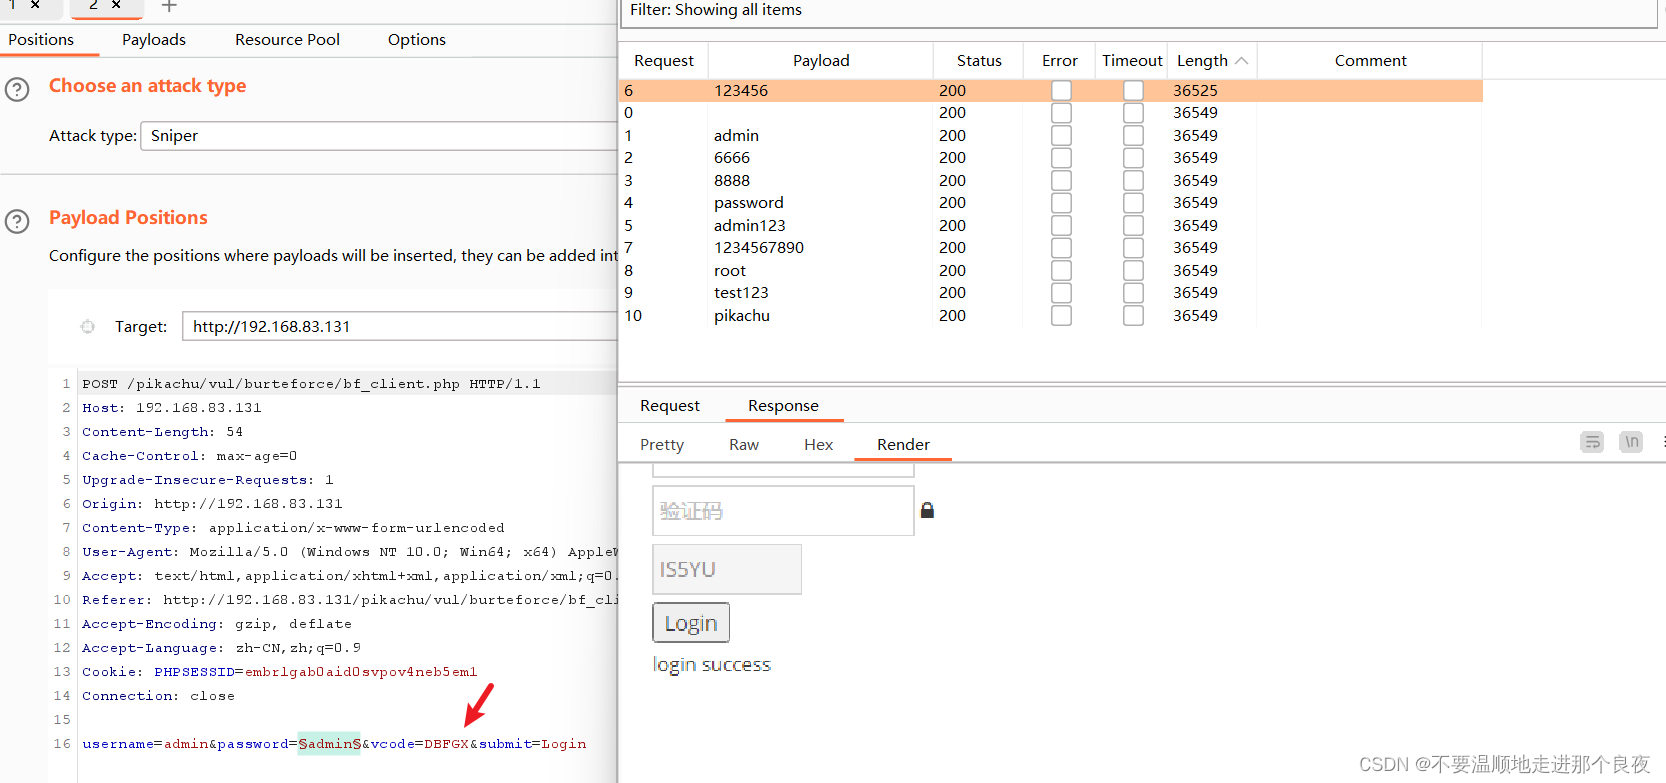Screen dimensions: 1666x783
Task: Toggle Error checkbox for payload 123456
Action: click(1061, 90)
